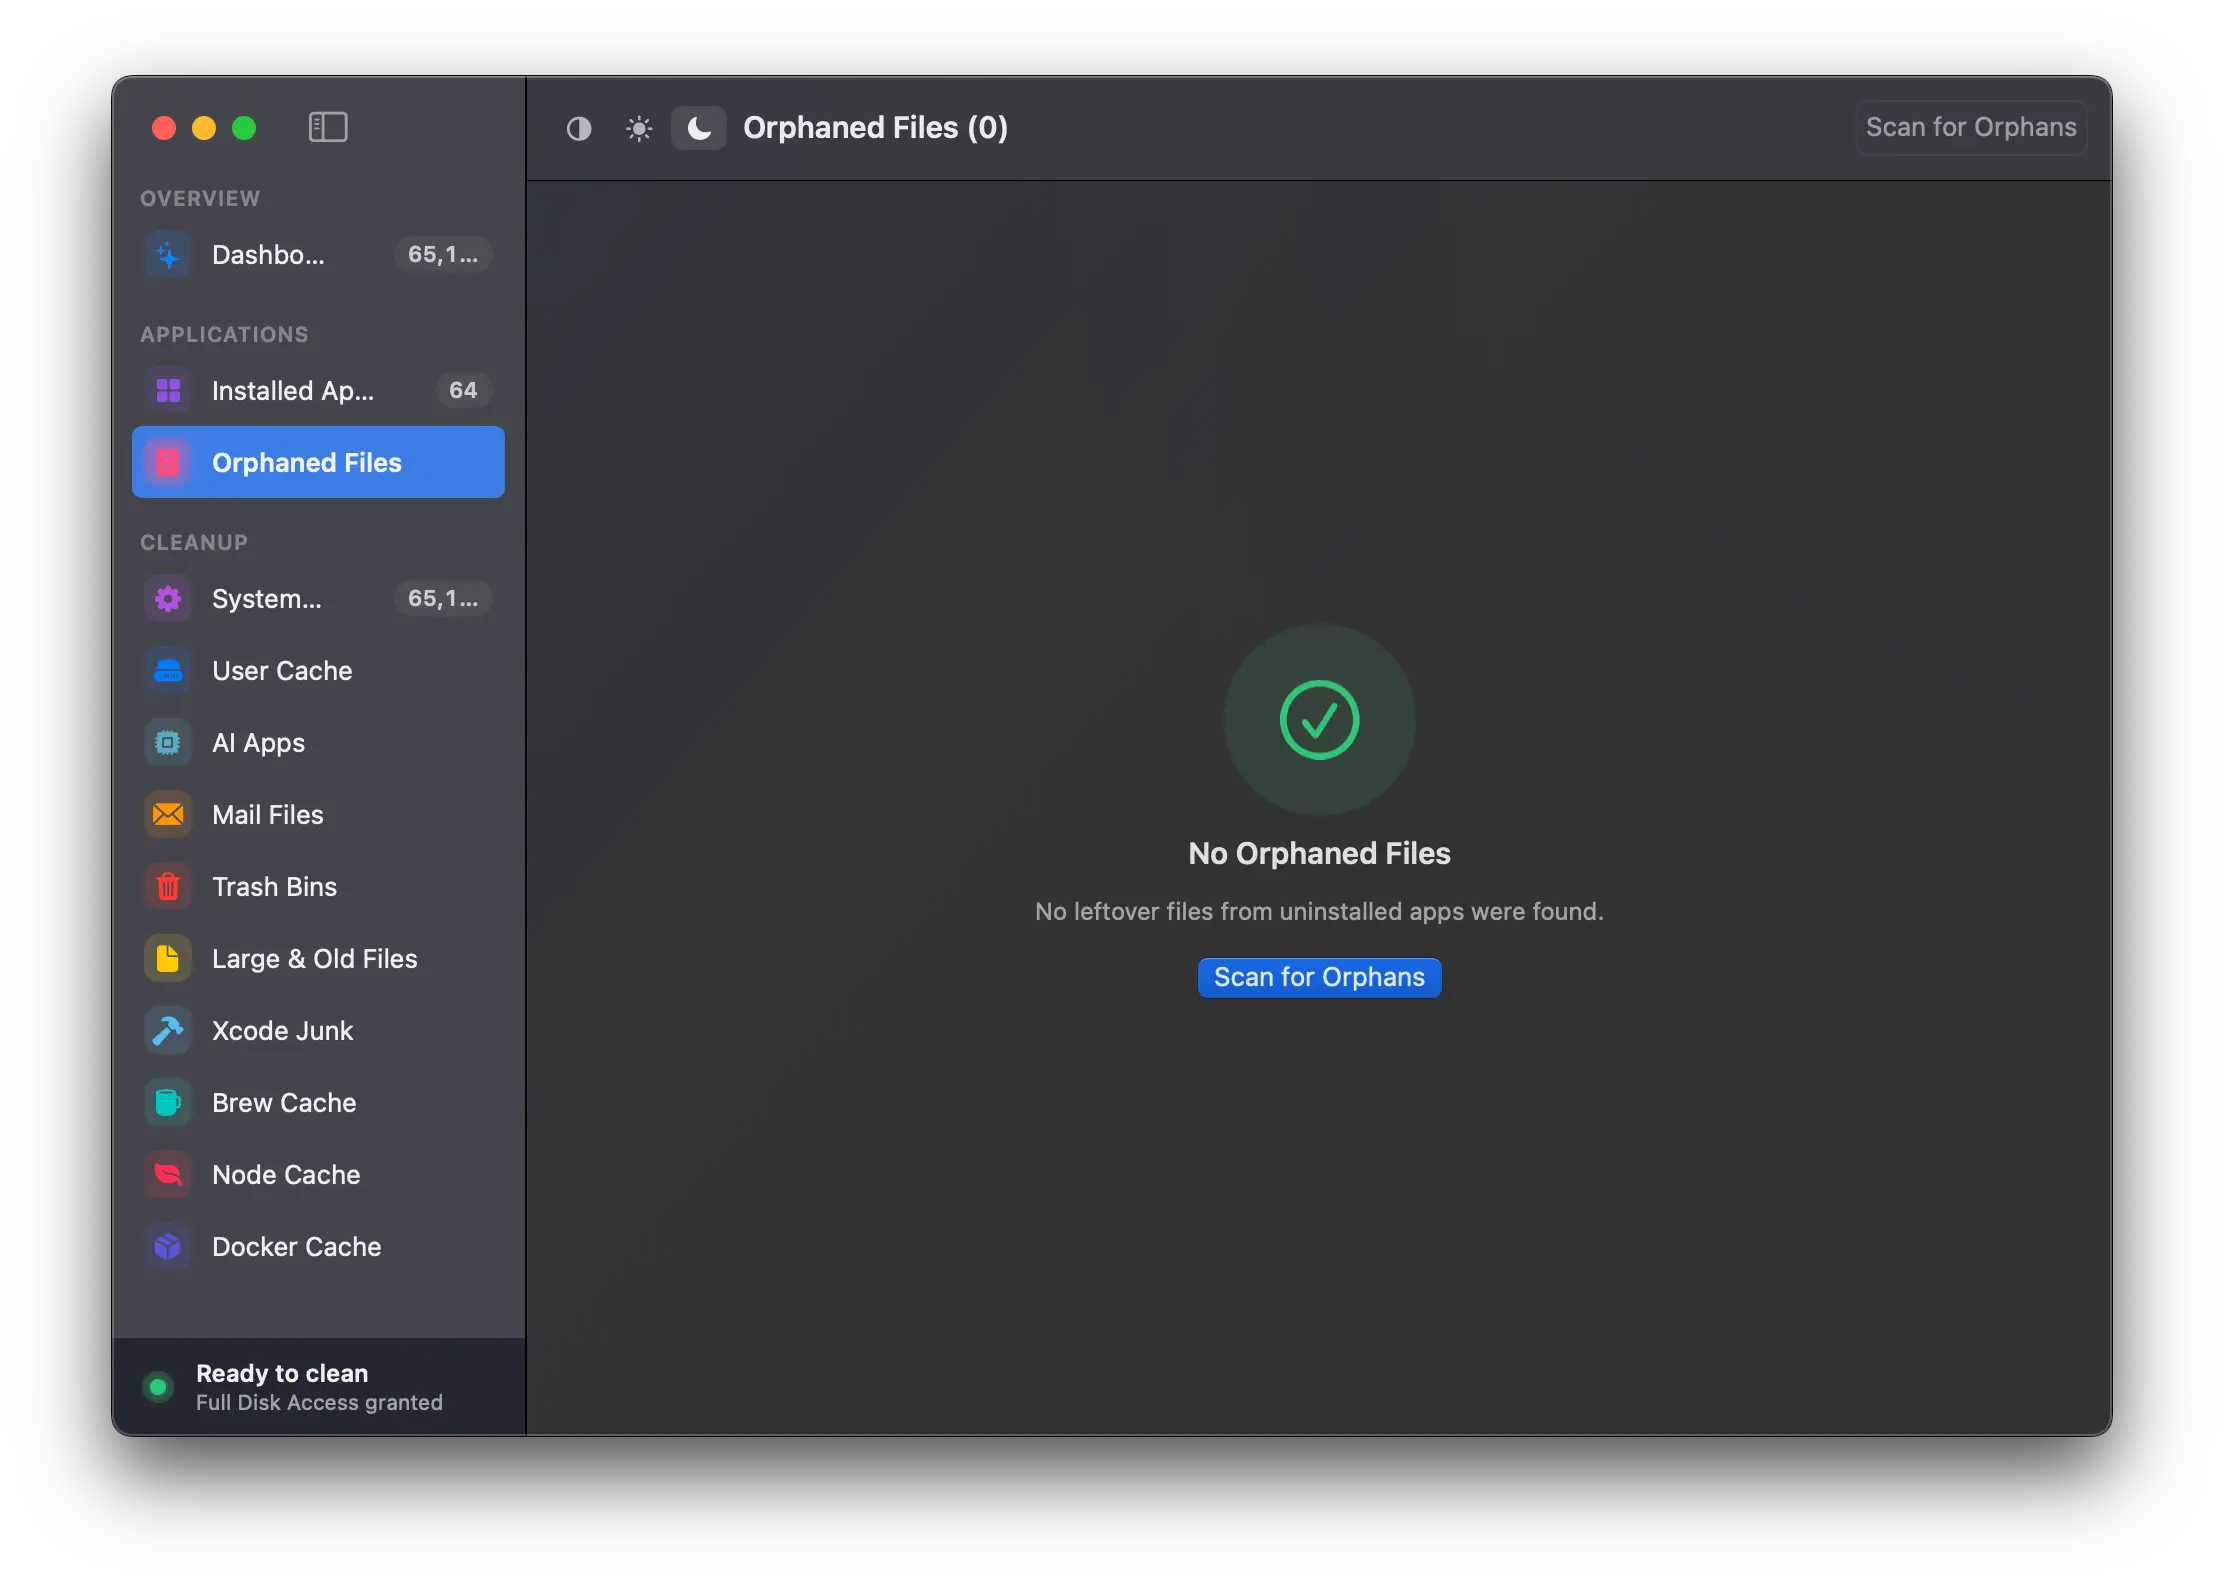Click the Trash Bins trash icon
This screenshot has height=1584, width=2224.
click(x=168, y=887)
